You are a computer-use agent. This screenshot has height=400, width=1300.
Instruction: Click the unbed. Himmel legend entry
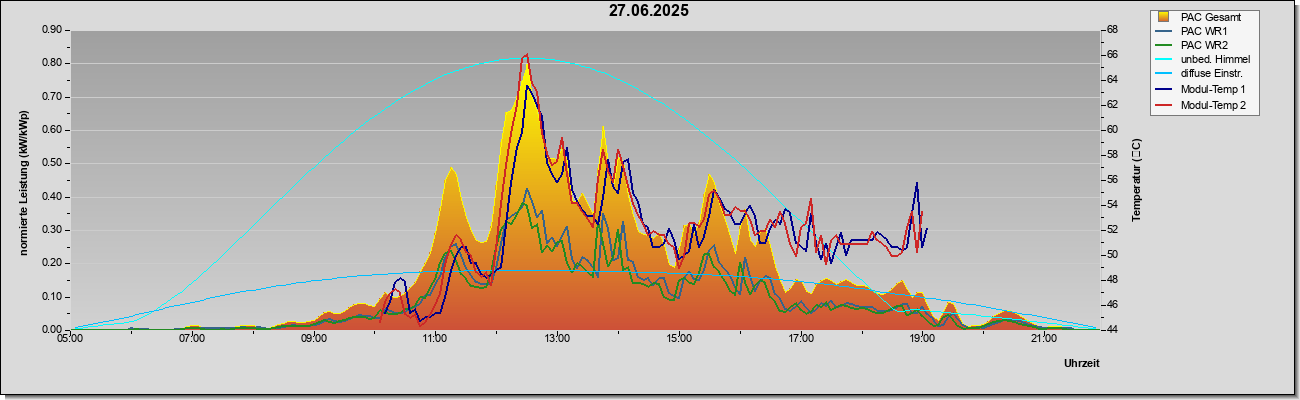[1203, 61]
